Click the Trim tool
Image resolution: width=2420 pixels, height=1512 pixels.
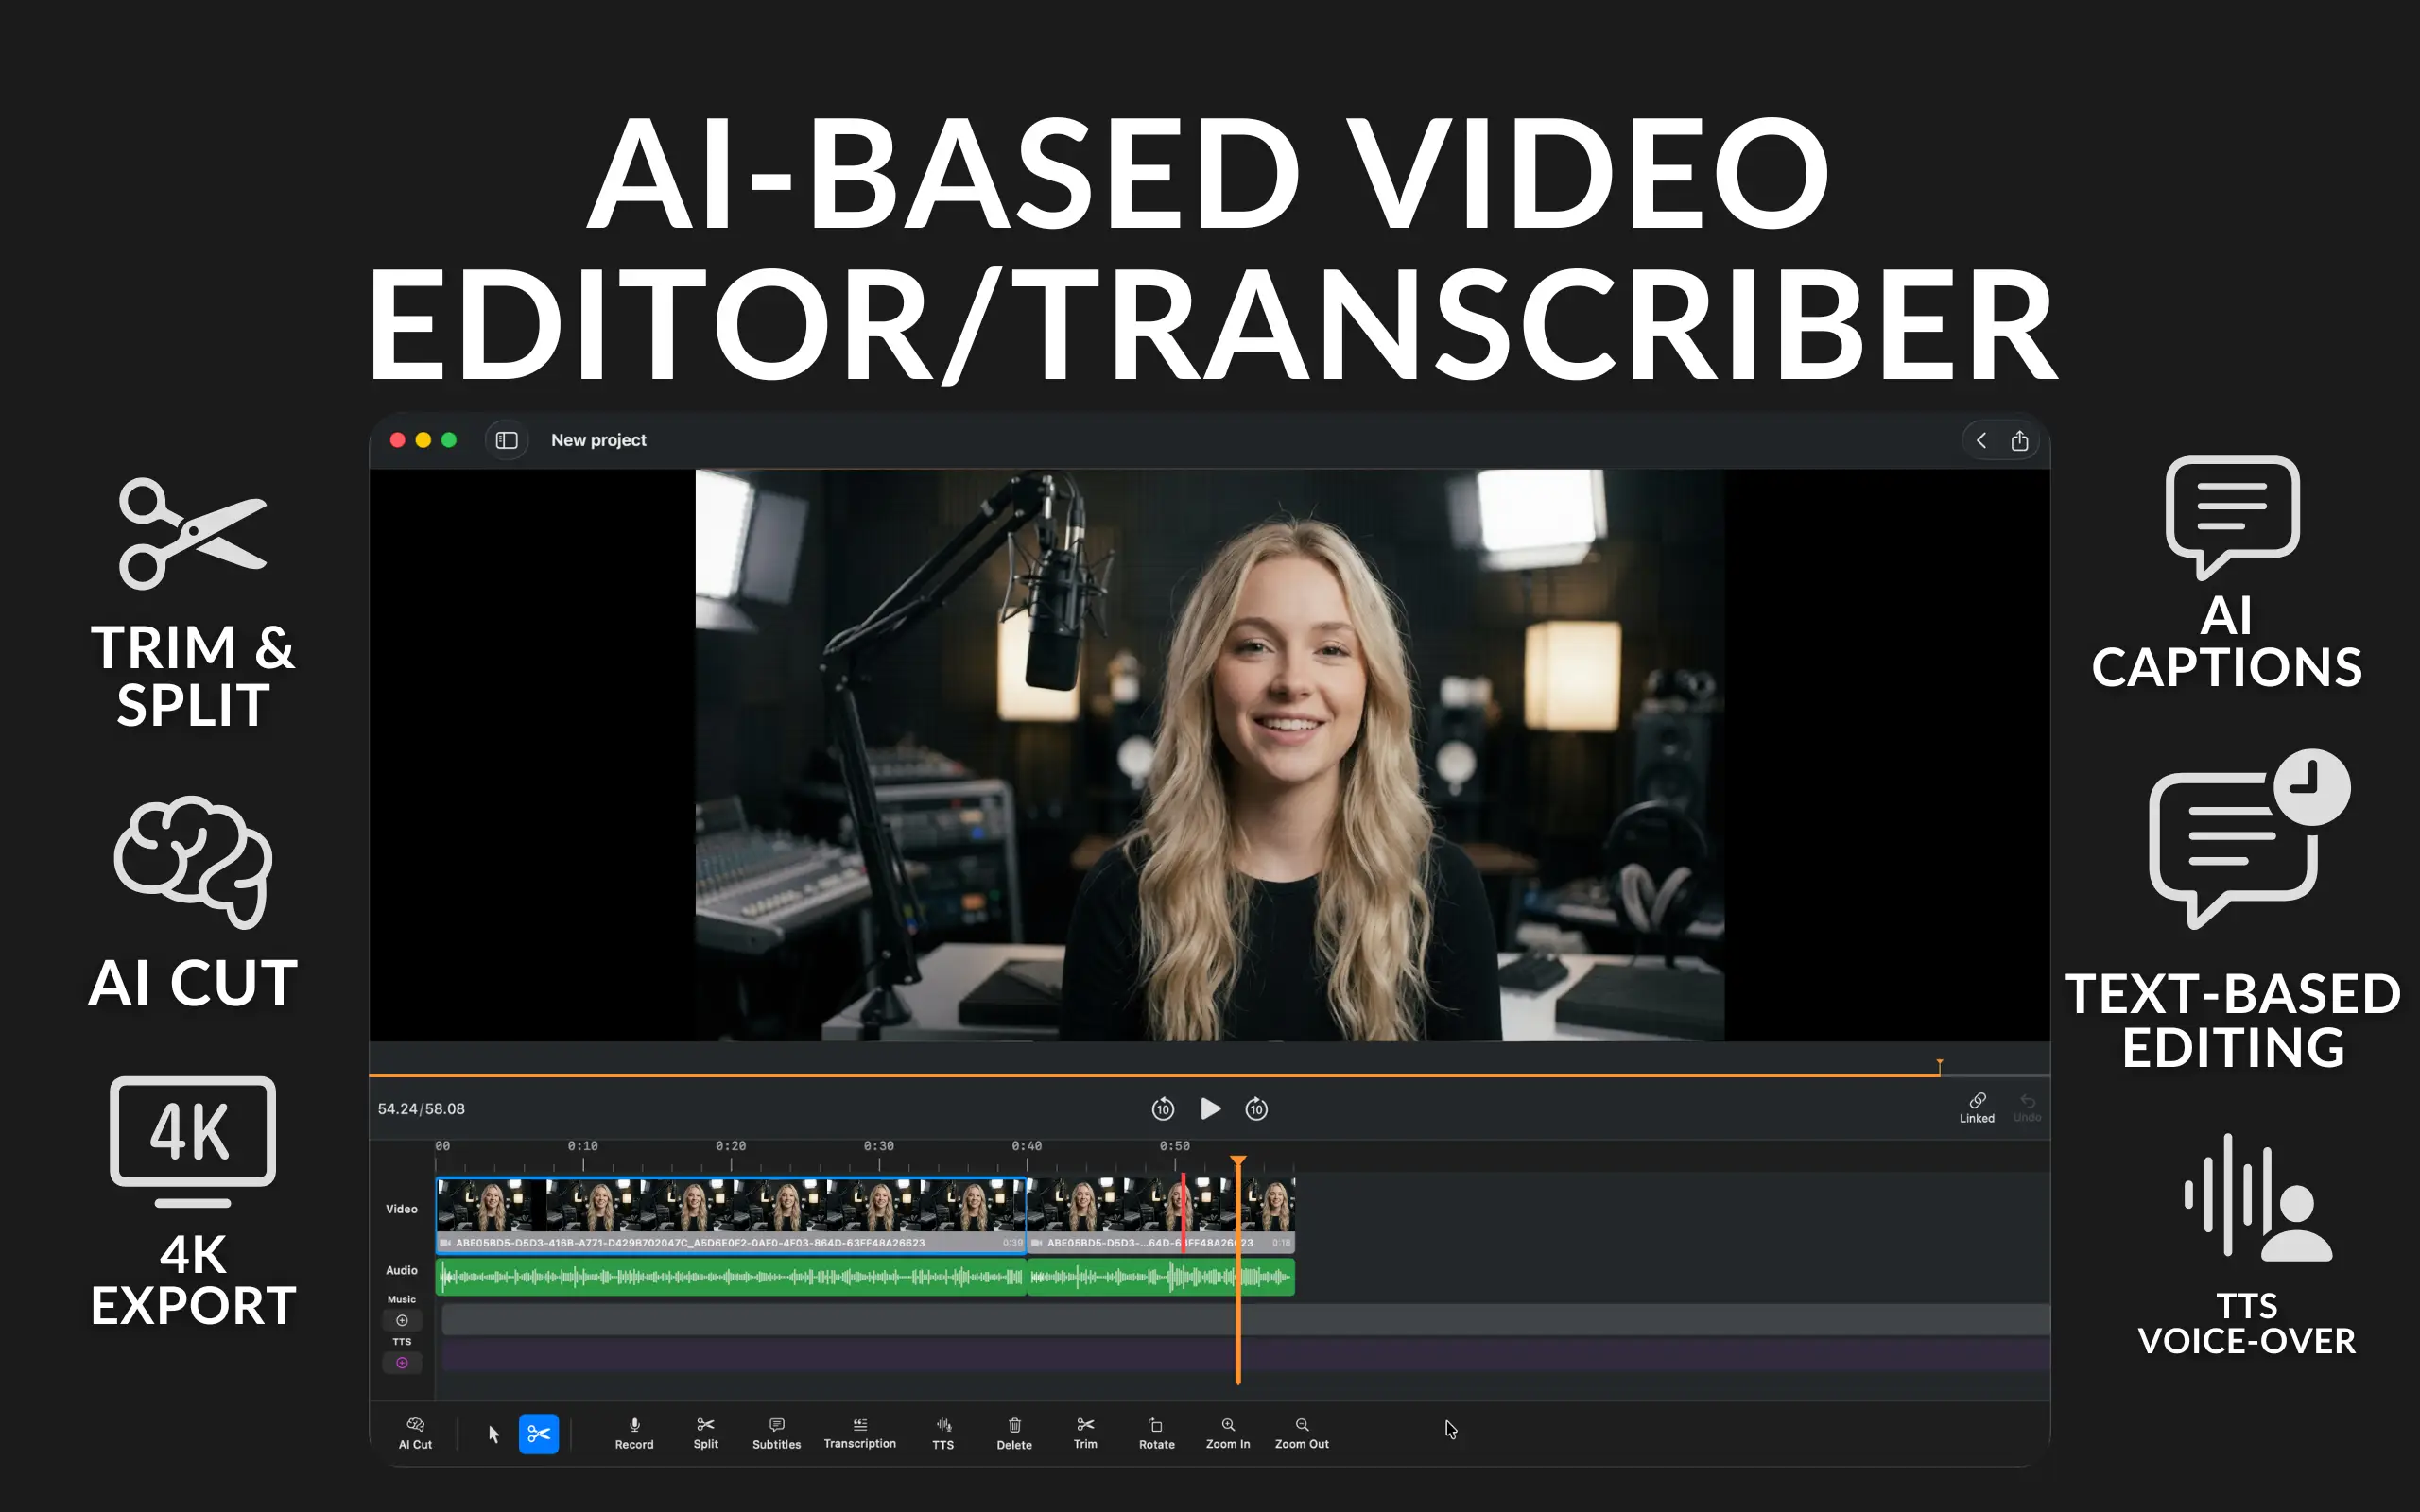(x=1085, y=1432)
